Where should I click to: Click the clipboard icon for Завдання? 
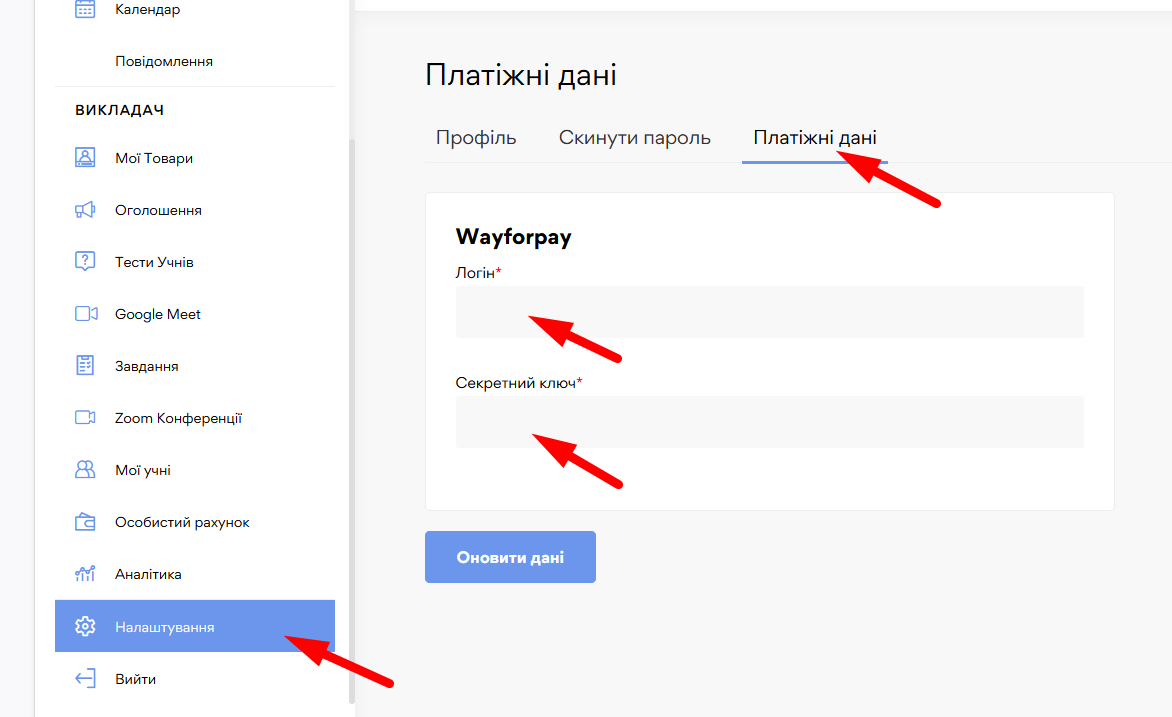pos(85,366)
